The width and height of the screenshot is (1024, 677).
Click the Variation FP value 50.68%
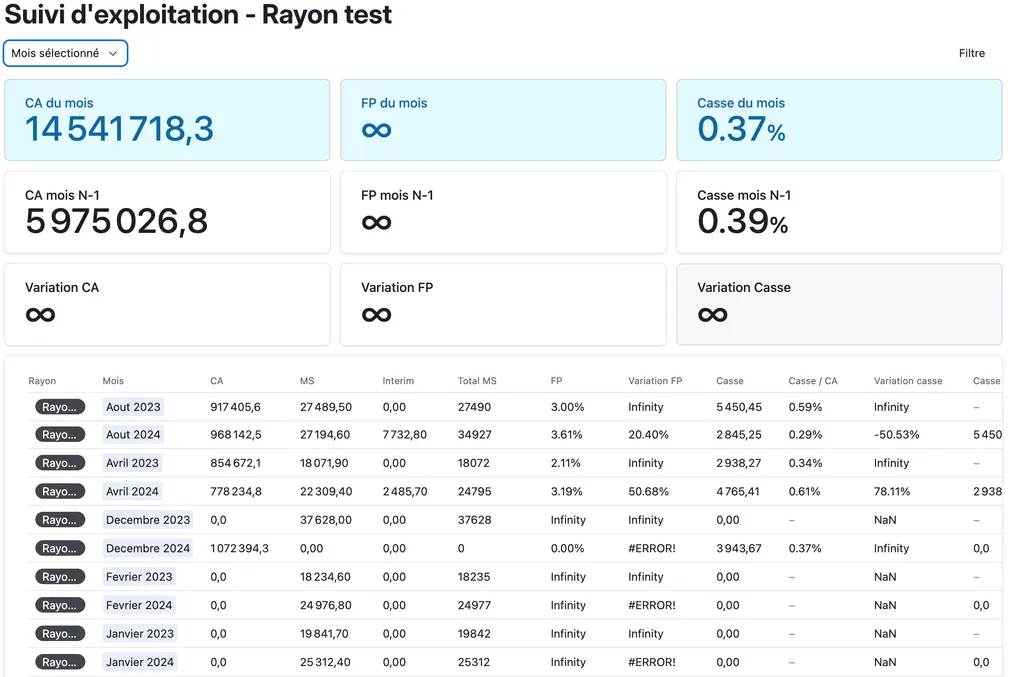pyautogui.click(x=648, y=492)
